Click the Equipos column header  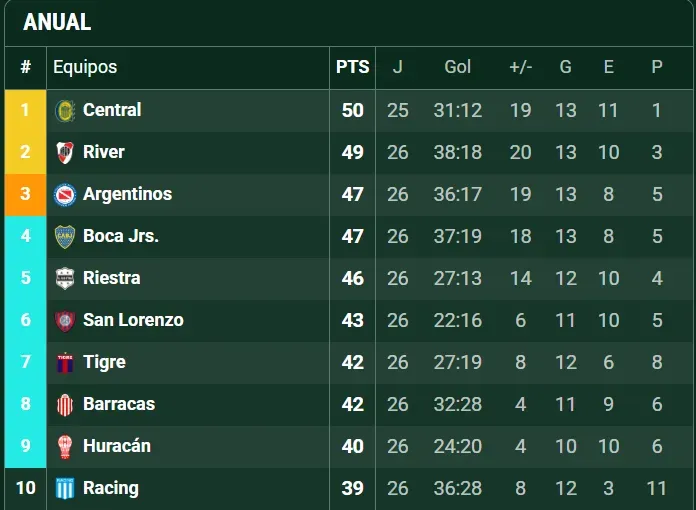click(85, 67)
